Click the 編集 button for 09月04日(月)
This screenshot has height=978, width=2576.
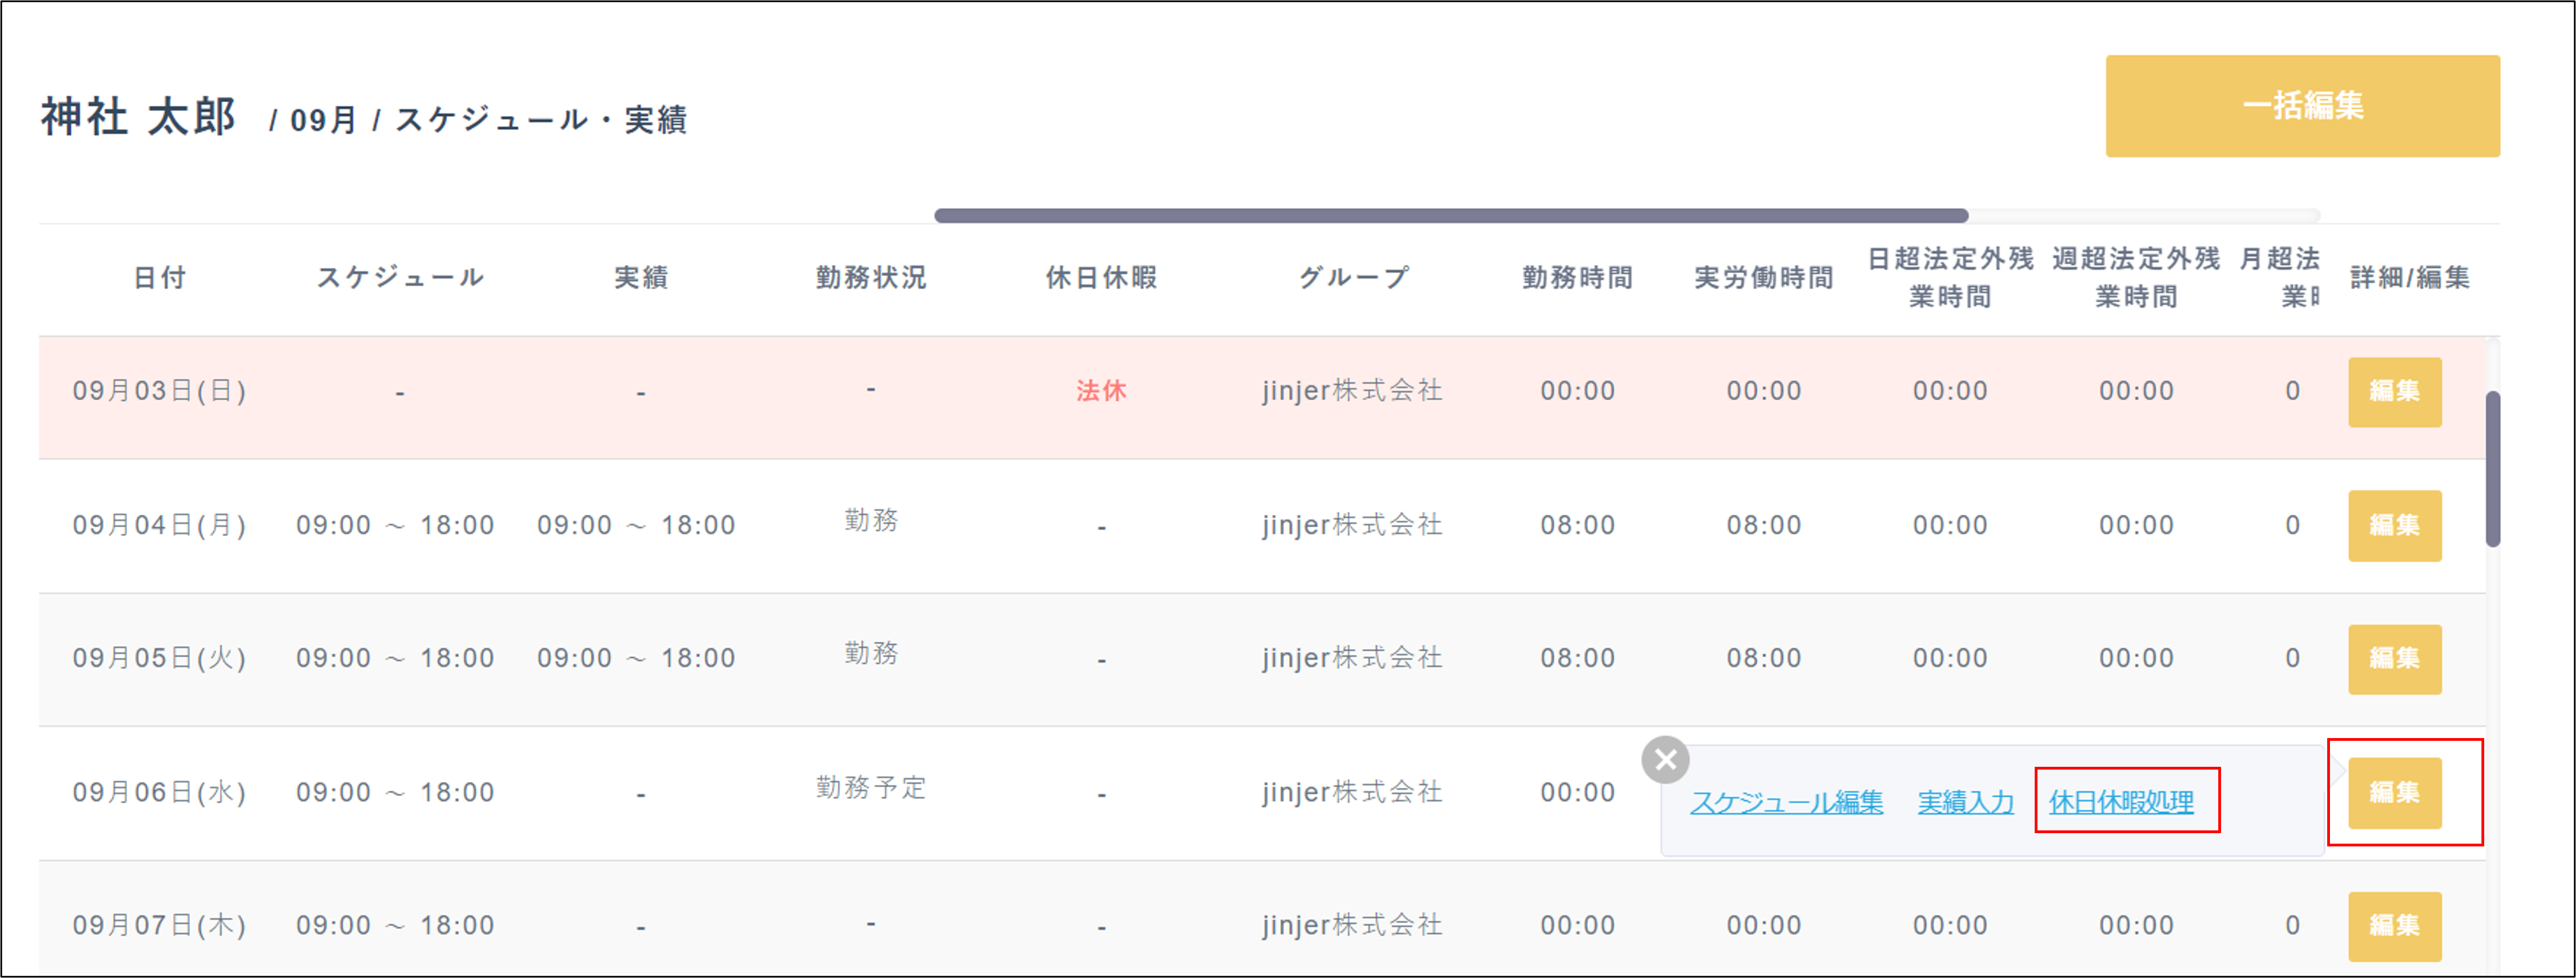(x=2395, y=526)
